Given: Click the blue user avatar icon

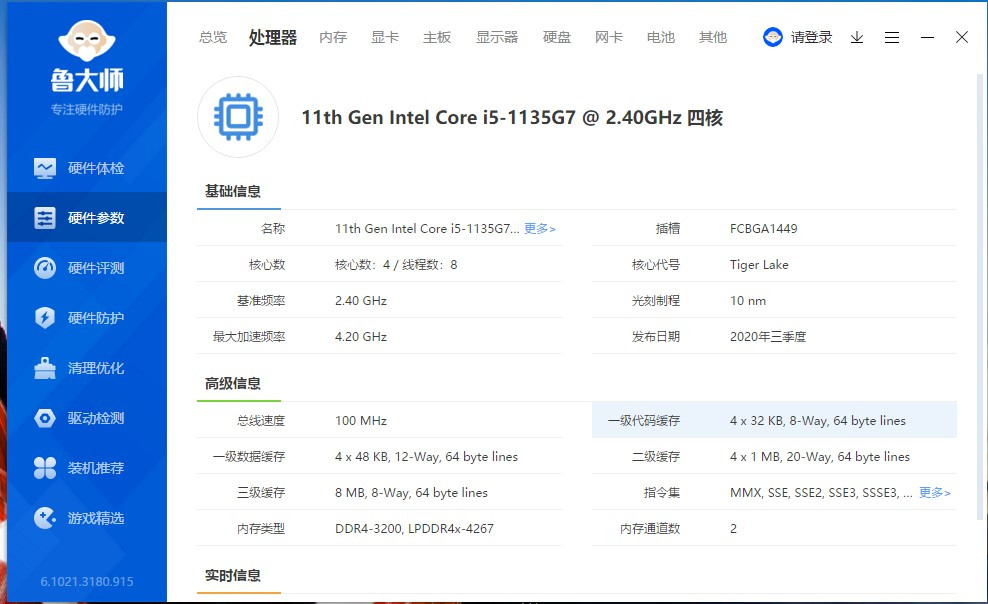Looking at the screenshot, I should click(x=773, y=37).
